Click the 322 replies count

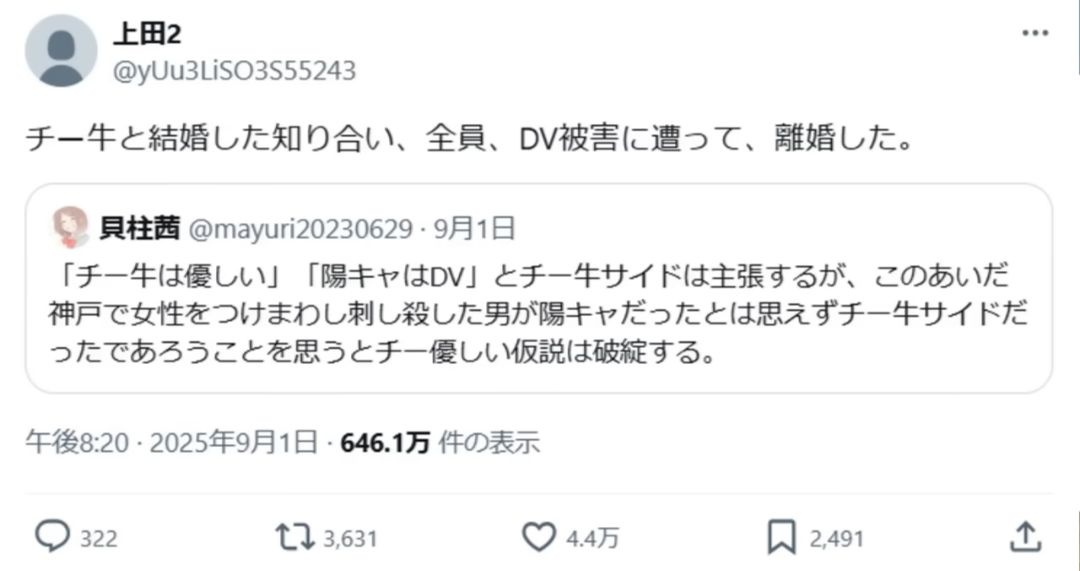click(98, 538)
